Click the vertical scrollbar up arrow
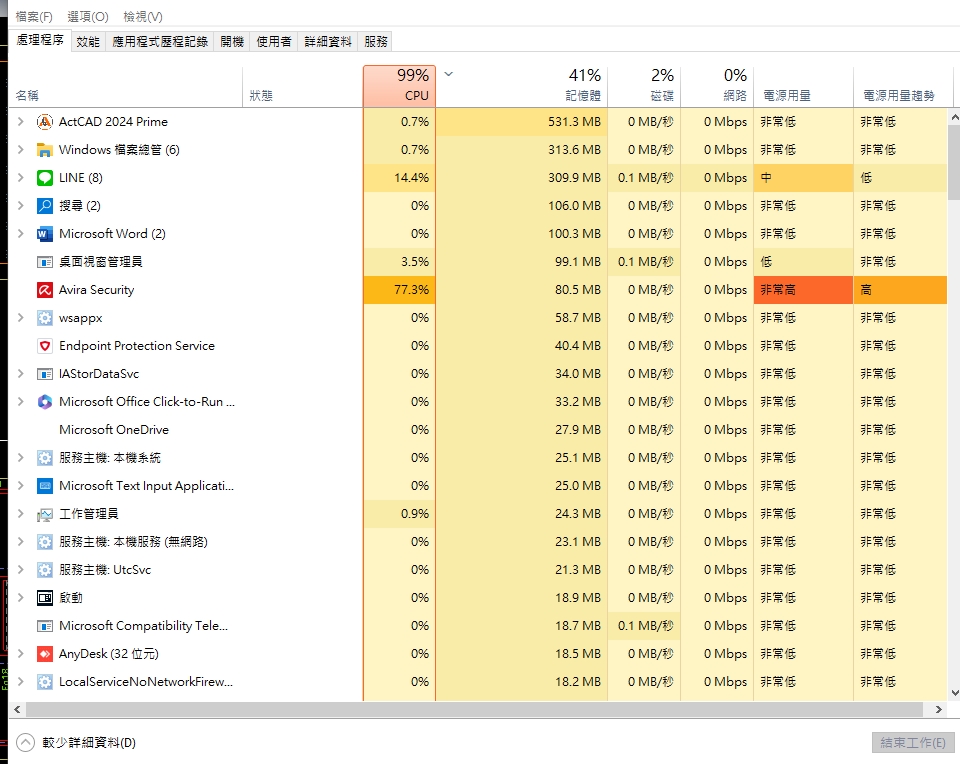The height and width of the screenshot is (764, 960). pos(954,116)
